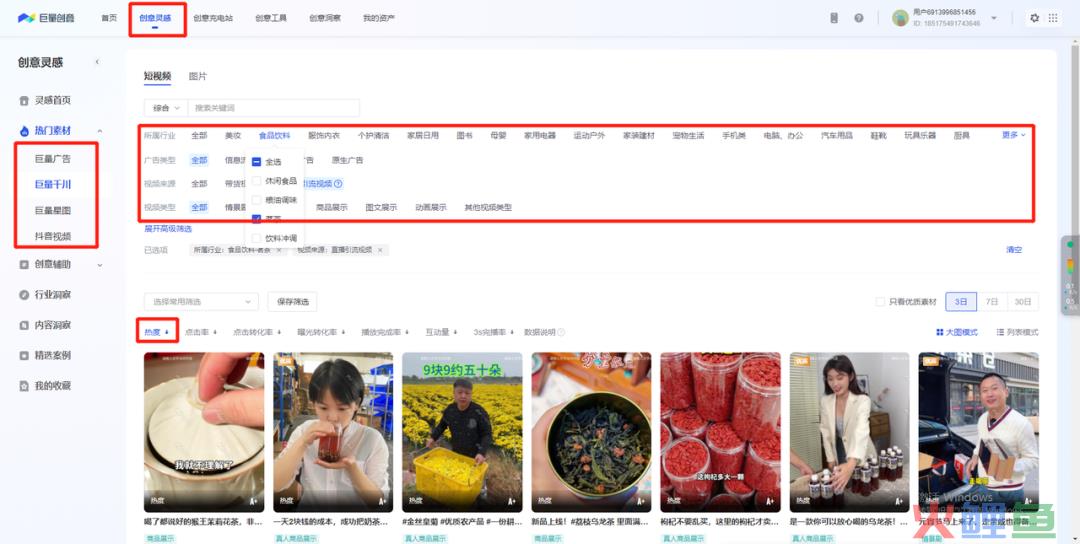The width and height of the screenshot is (1080, 544).
Task: Expand the 创意辅助 sidebar section
Action: 100,264
